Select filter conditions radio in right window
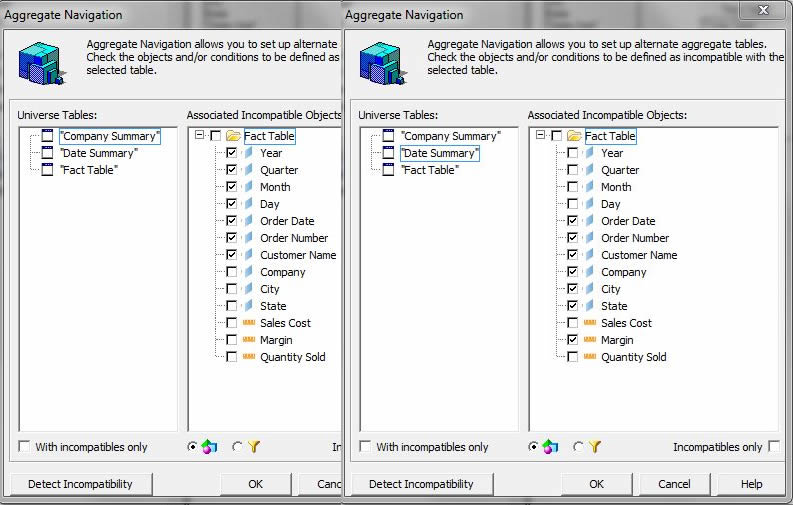 pyautogui.click(x=578, y=447)
